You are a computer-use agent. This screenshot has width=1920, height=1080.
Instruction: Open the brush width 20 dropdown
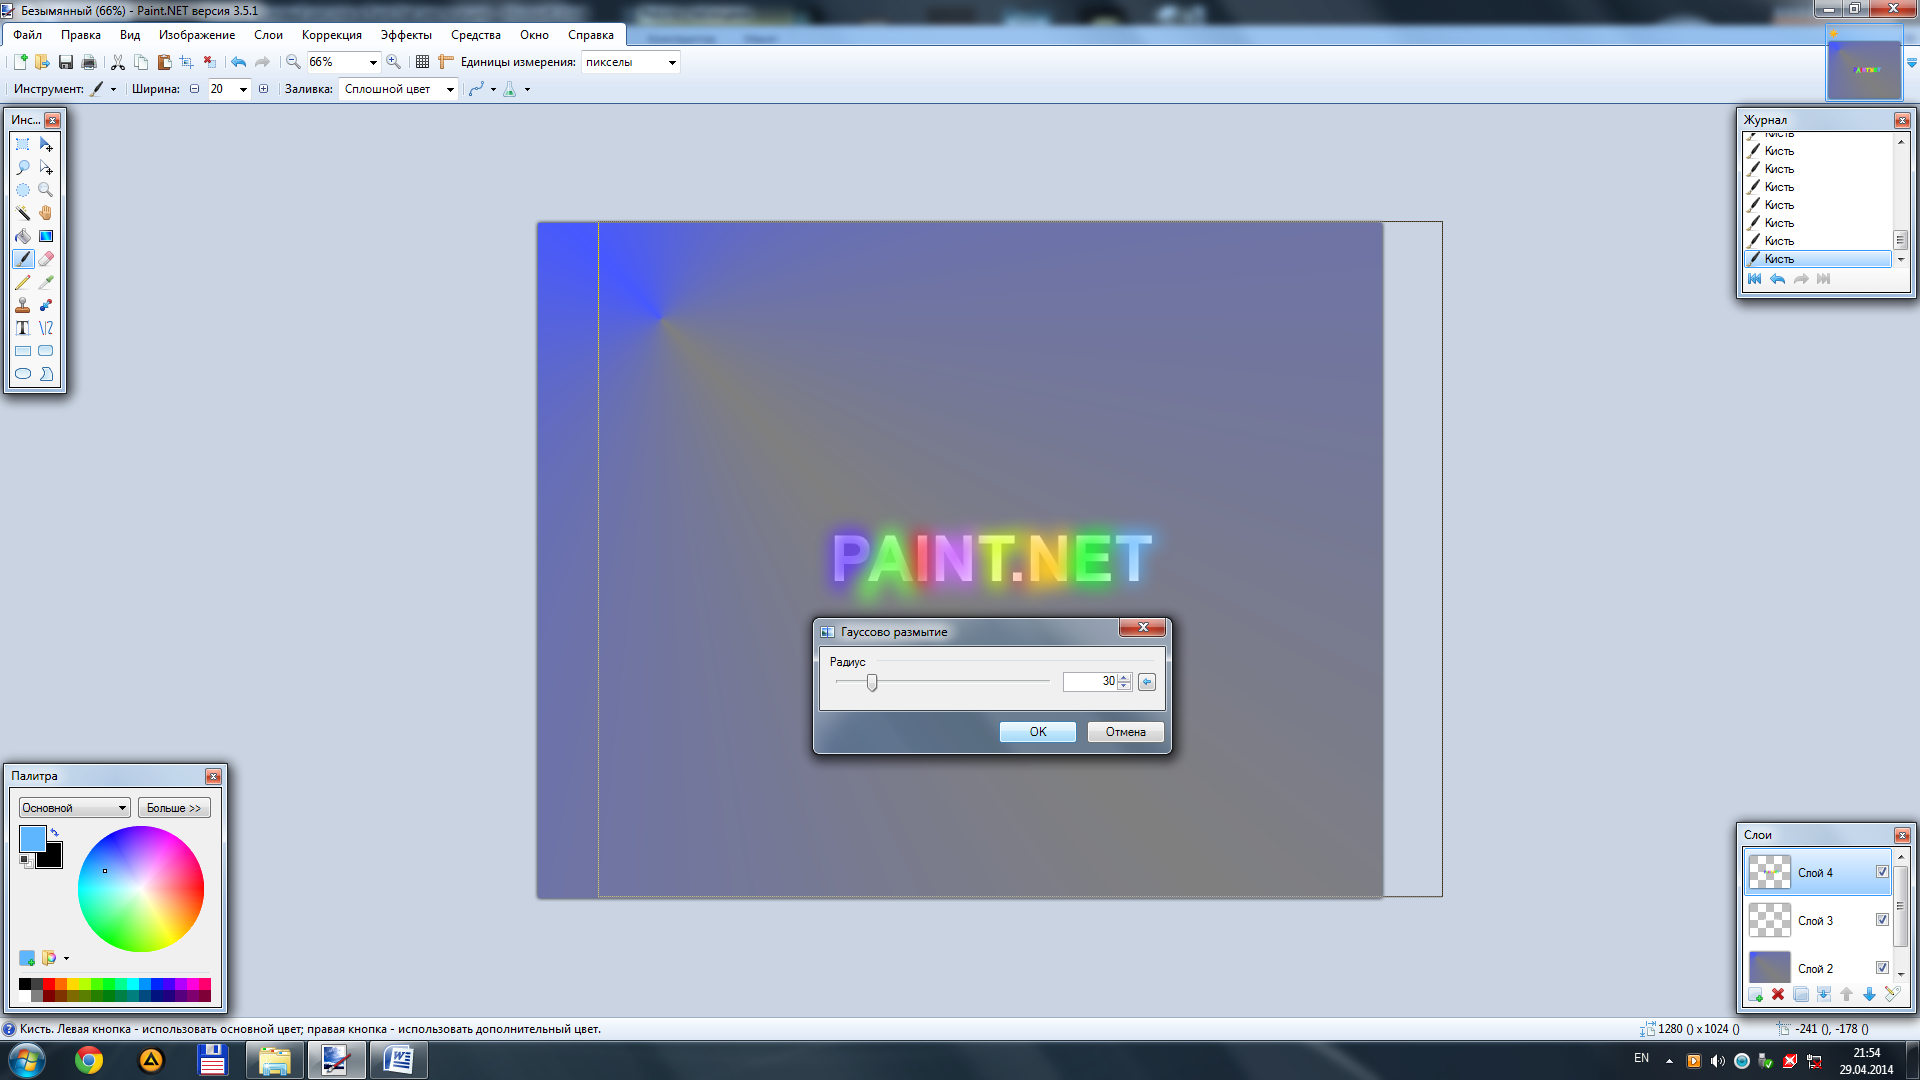click(242, 89)
